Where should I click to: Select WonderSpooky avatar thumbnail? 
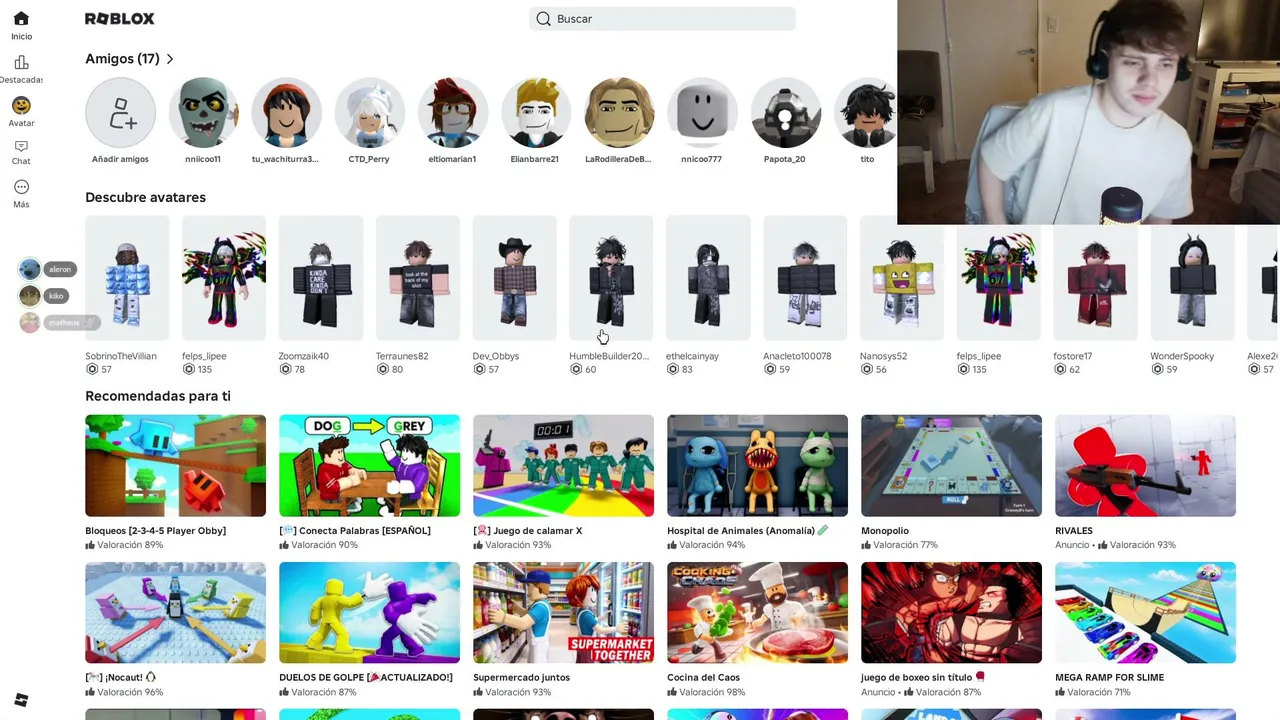click(1192, 282)
